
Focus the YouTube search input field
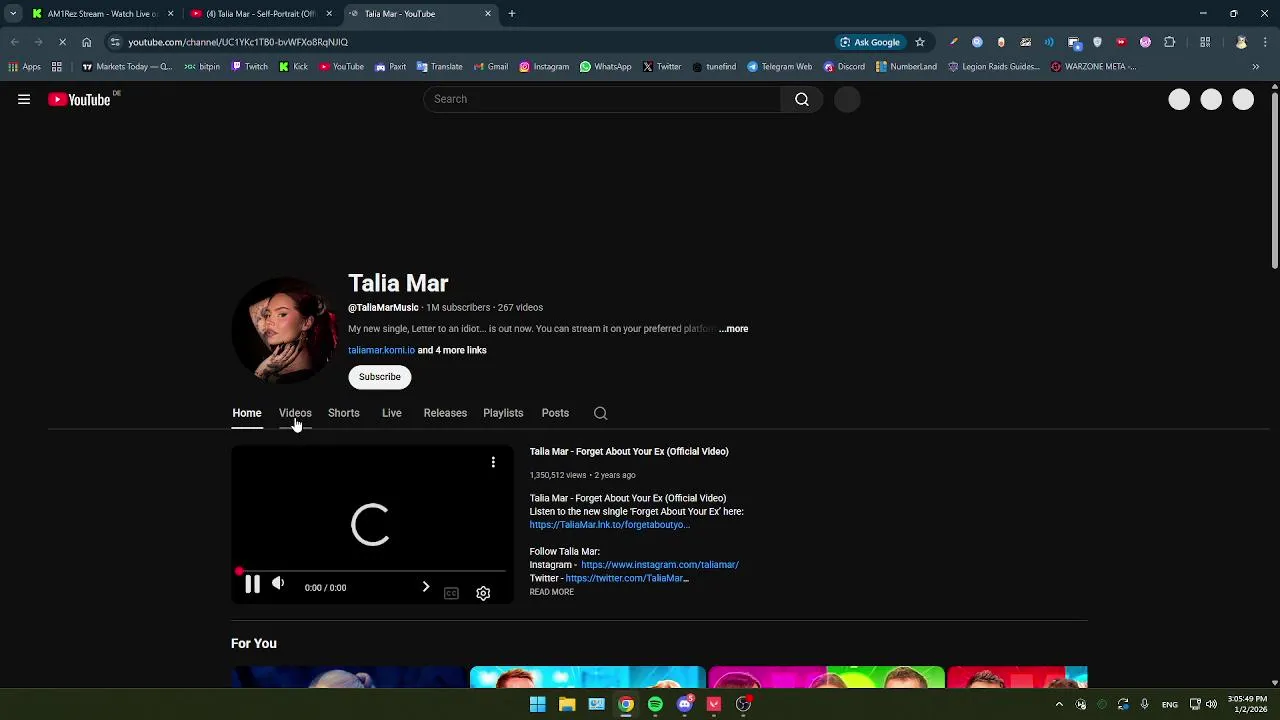tap(602, 99)
